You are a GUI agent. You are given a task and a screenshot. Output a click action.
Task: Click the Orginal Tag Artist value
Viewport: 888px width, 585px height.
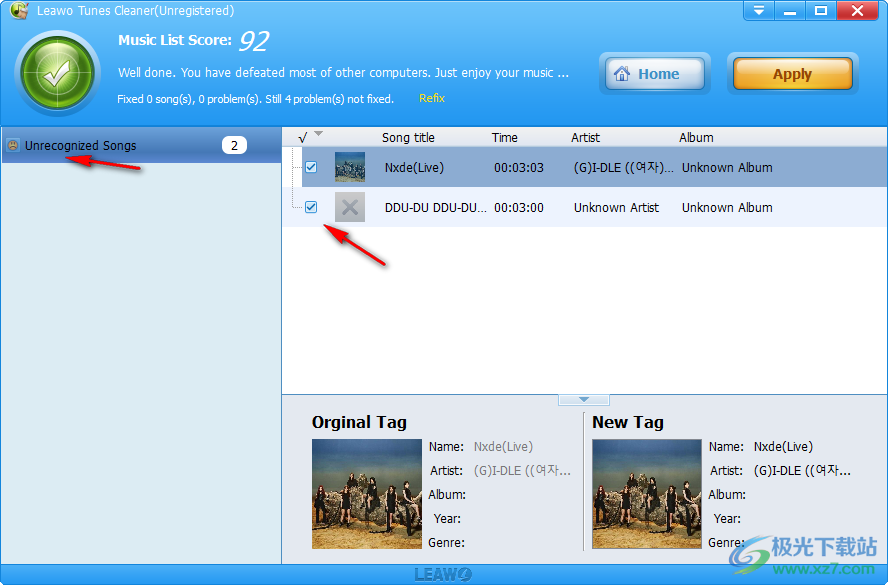click(x=522, y=471)
